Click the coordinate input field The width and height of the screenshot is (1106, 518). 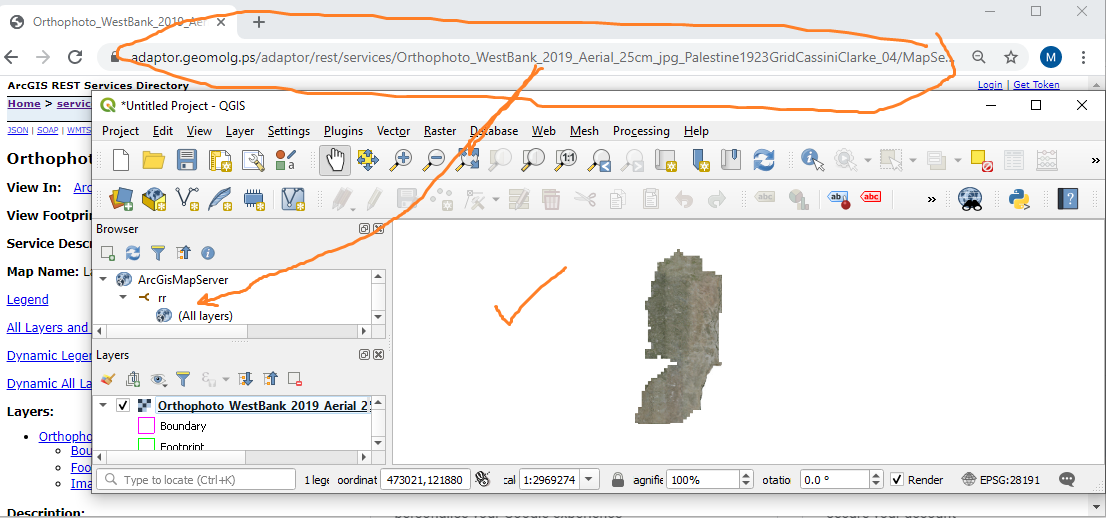click(x=425, y=480)
